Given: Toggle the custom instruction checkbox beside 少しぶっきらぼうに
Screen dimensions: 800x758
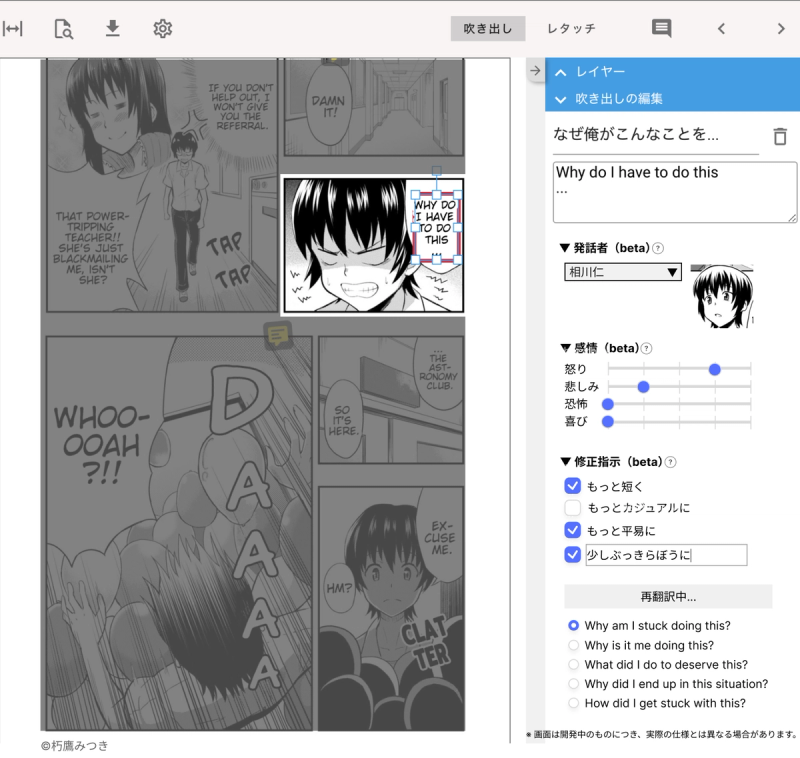Looking at the screenshot, I should (x=572, y=554).
